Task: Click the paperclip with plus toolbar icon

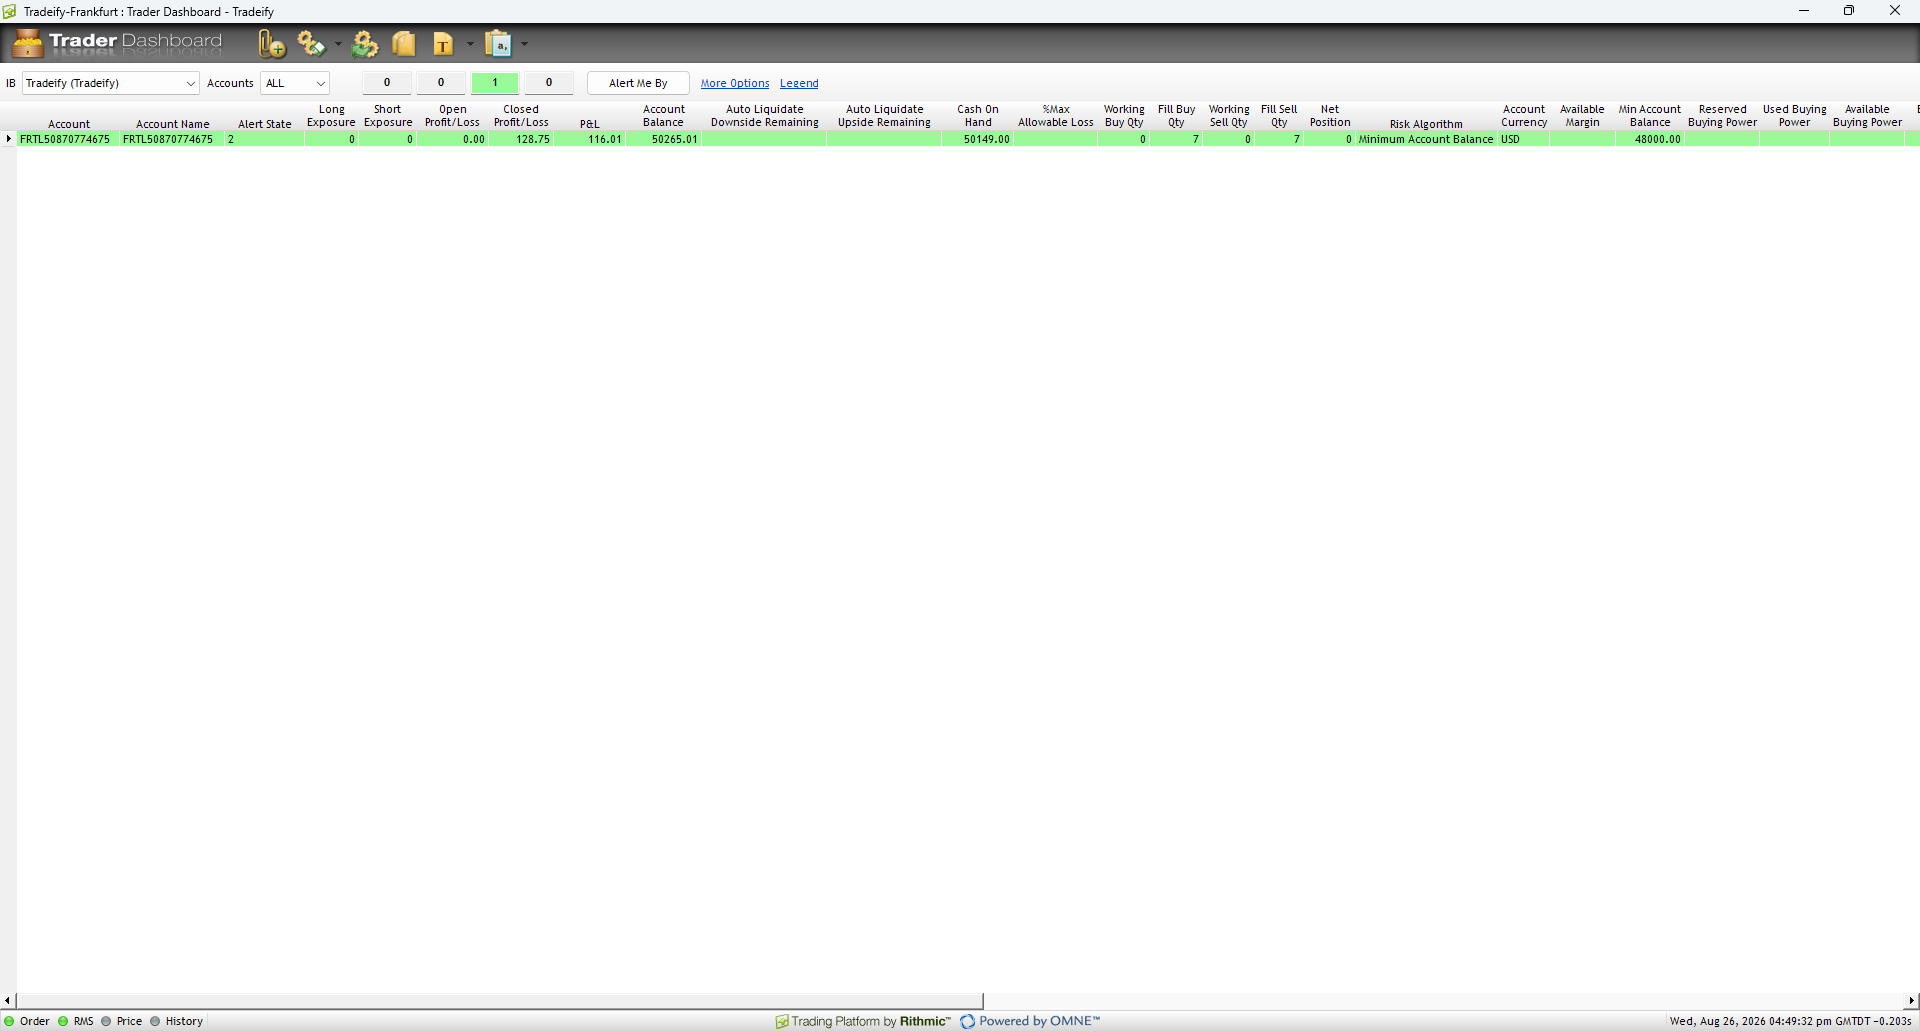Action: (x=271, y=44)
